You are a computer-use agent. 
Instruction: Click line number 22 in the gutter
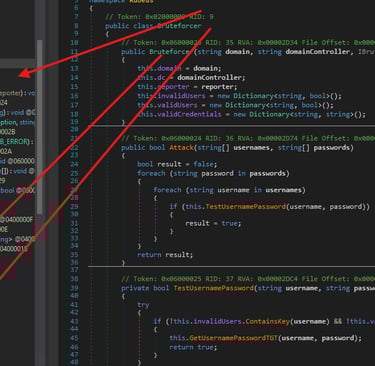[x=74, y=147]
